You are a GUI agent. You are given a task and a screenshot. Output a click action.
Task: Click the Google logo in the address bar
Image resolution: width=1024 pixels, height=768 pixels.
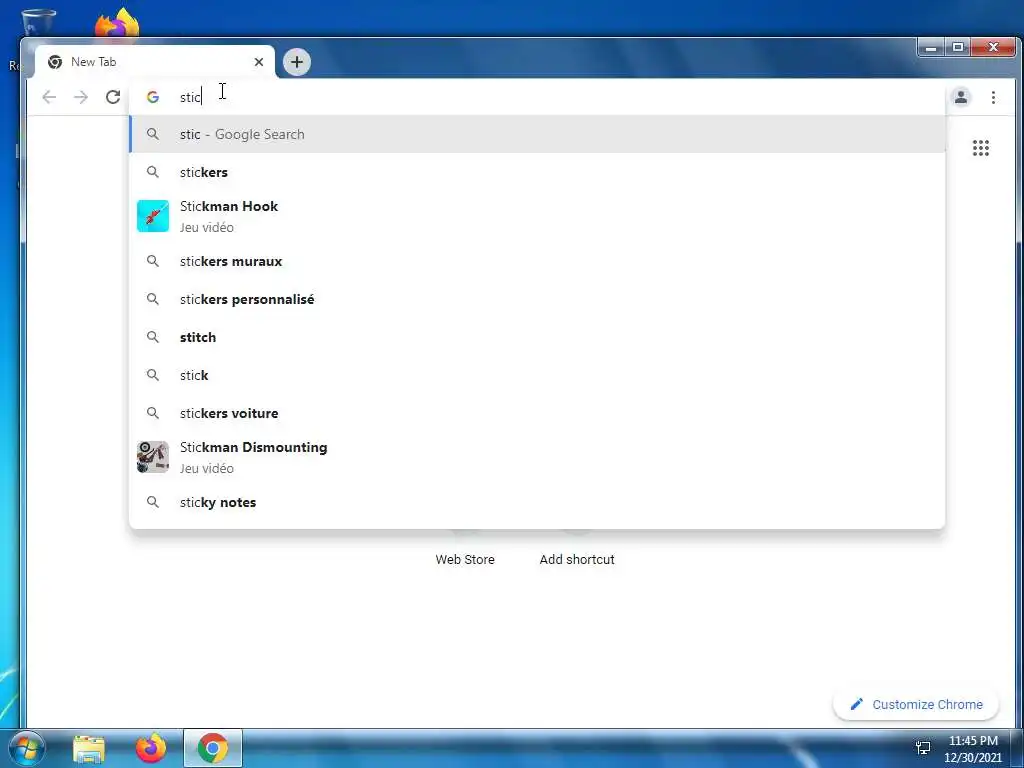(x=153, y=97)
